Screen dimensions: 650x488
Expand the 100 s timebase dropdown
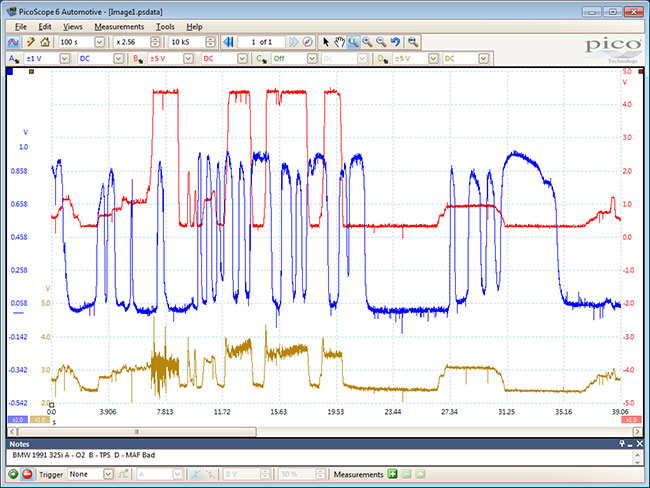99,42
